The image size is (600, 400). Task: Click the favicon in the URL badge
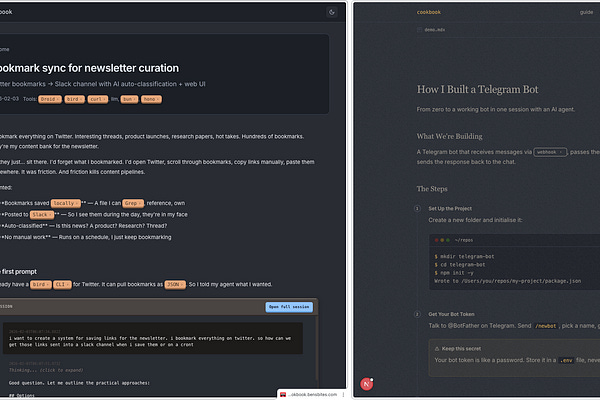[x=283, y=394]
